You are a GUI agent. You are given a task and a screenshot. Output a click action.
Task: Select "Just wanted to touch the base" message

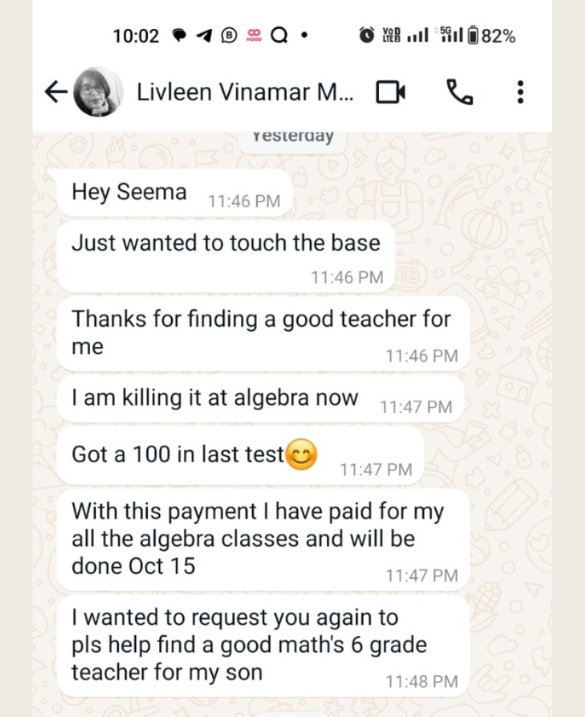click(x=226, y=257)
